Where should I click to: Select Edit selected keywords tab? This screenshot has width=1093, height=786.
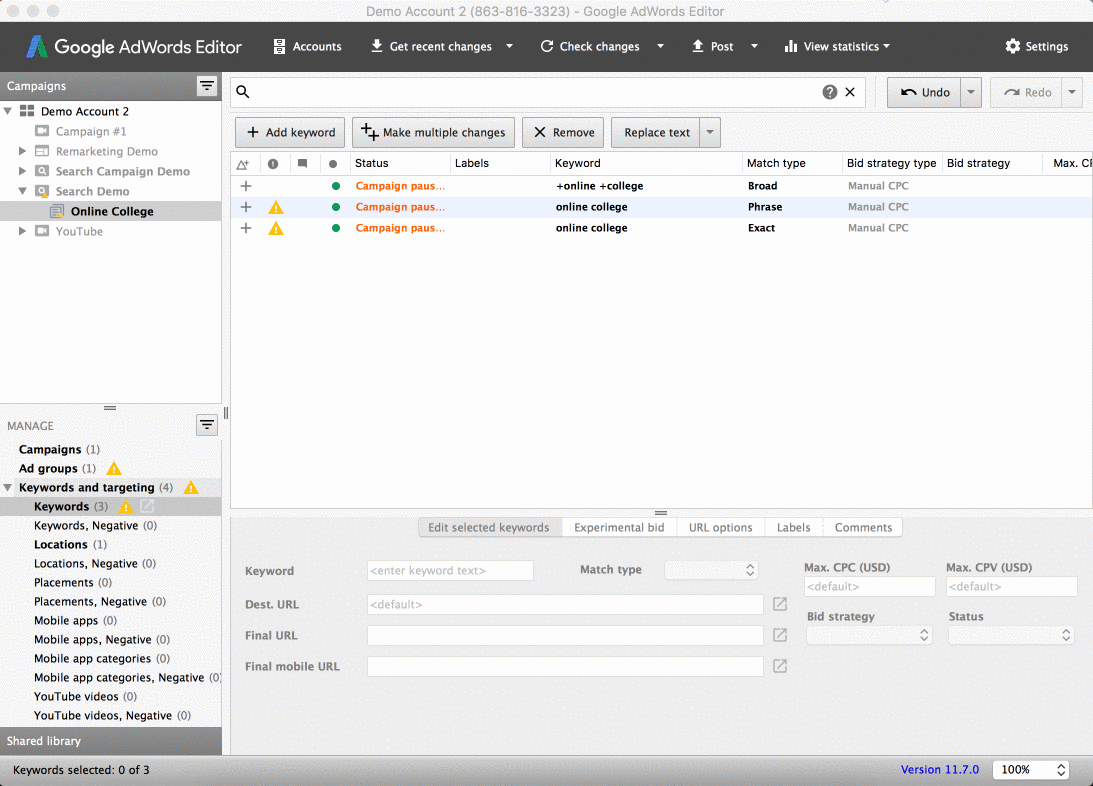click(x=489, y=527)
